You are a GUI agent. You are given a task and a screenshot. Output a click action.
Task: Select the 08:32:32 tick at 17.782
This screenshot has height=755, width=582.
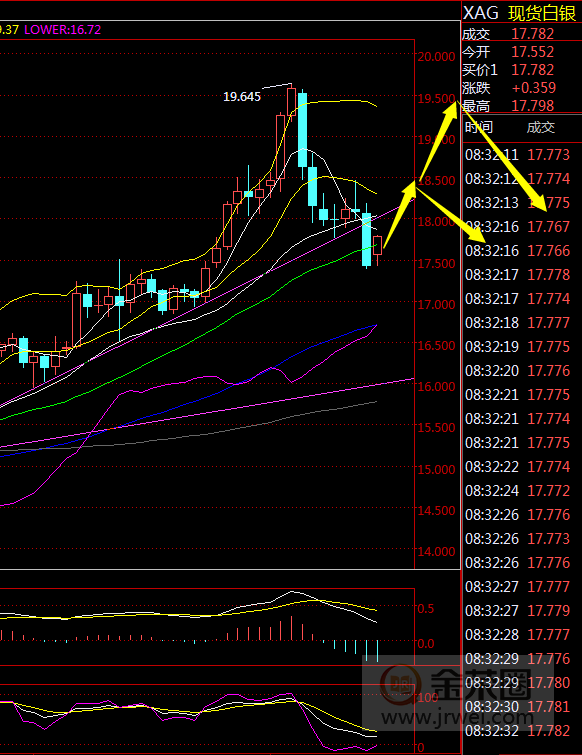(517, 731)
